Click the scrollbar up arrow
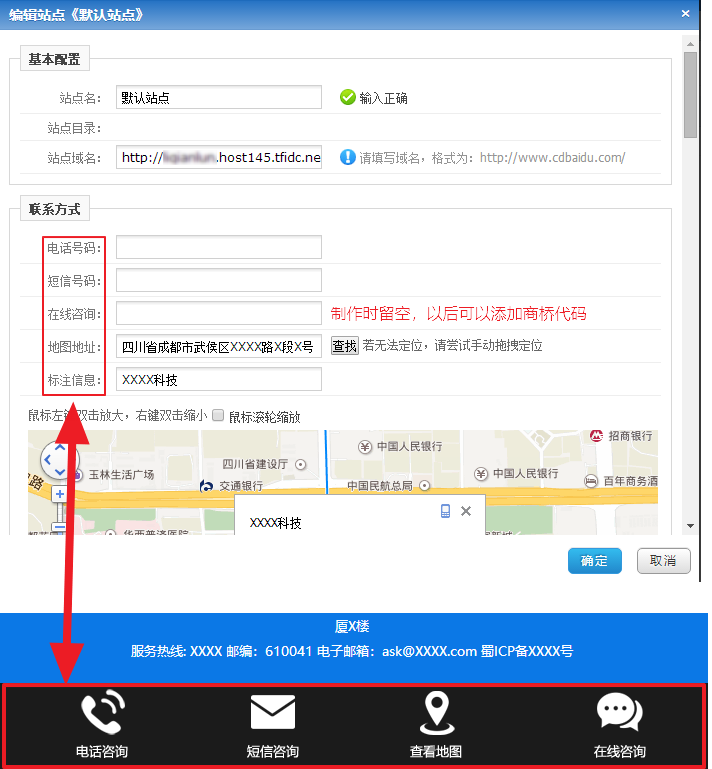The image size is (712, 769). pos(690,44)
